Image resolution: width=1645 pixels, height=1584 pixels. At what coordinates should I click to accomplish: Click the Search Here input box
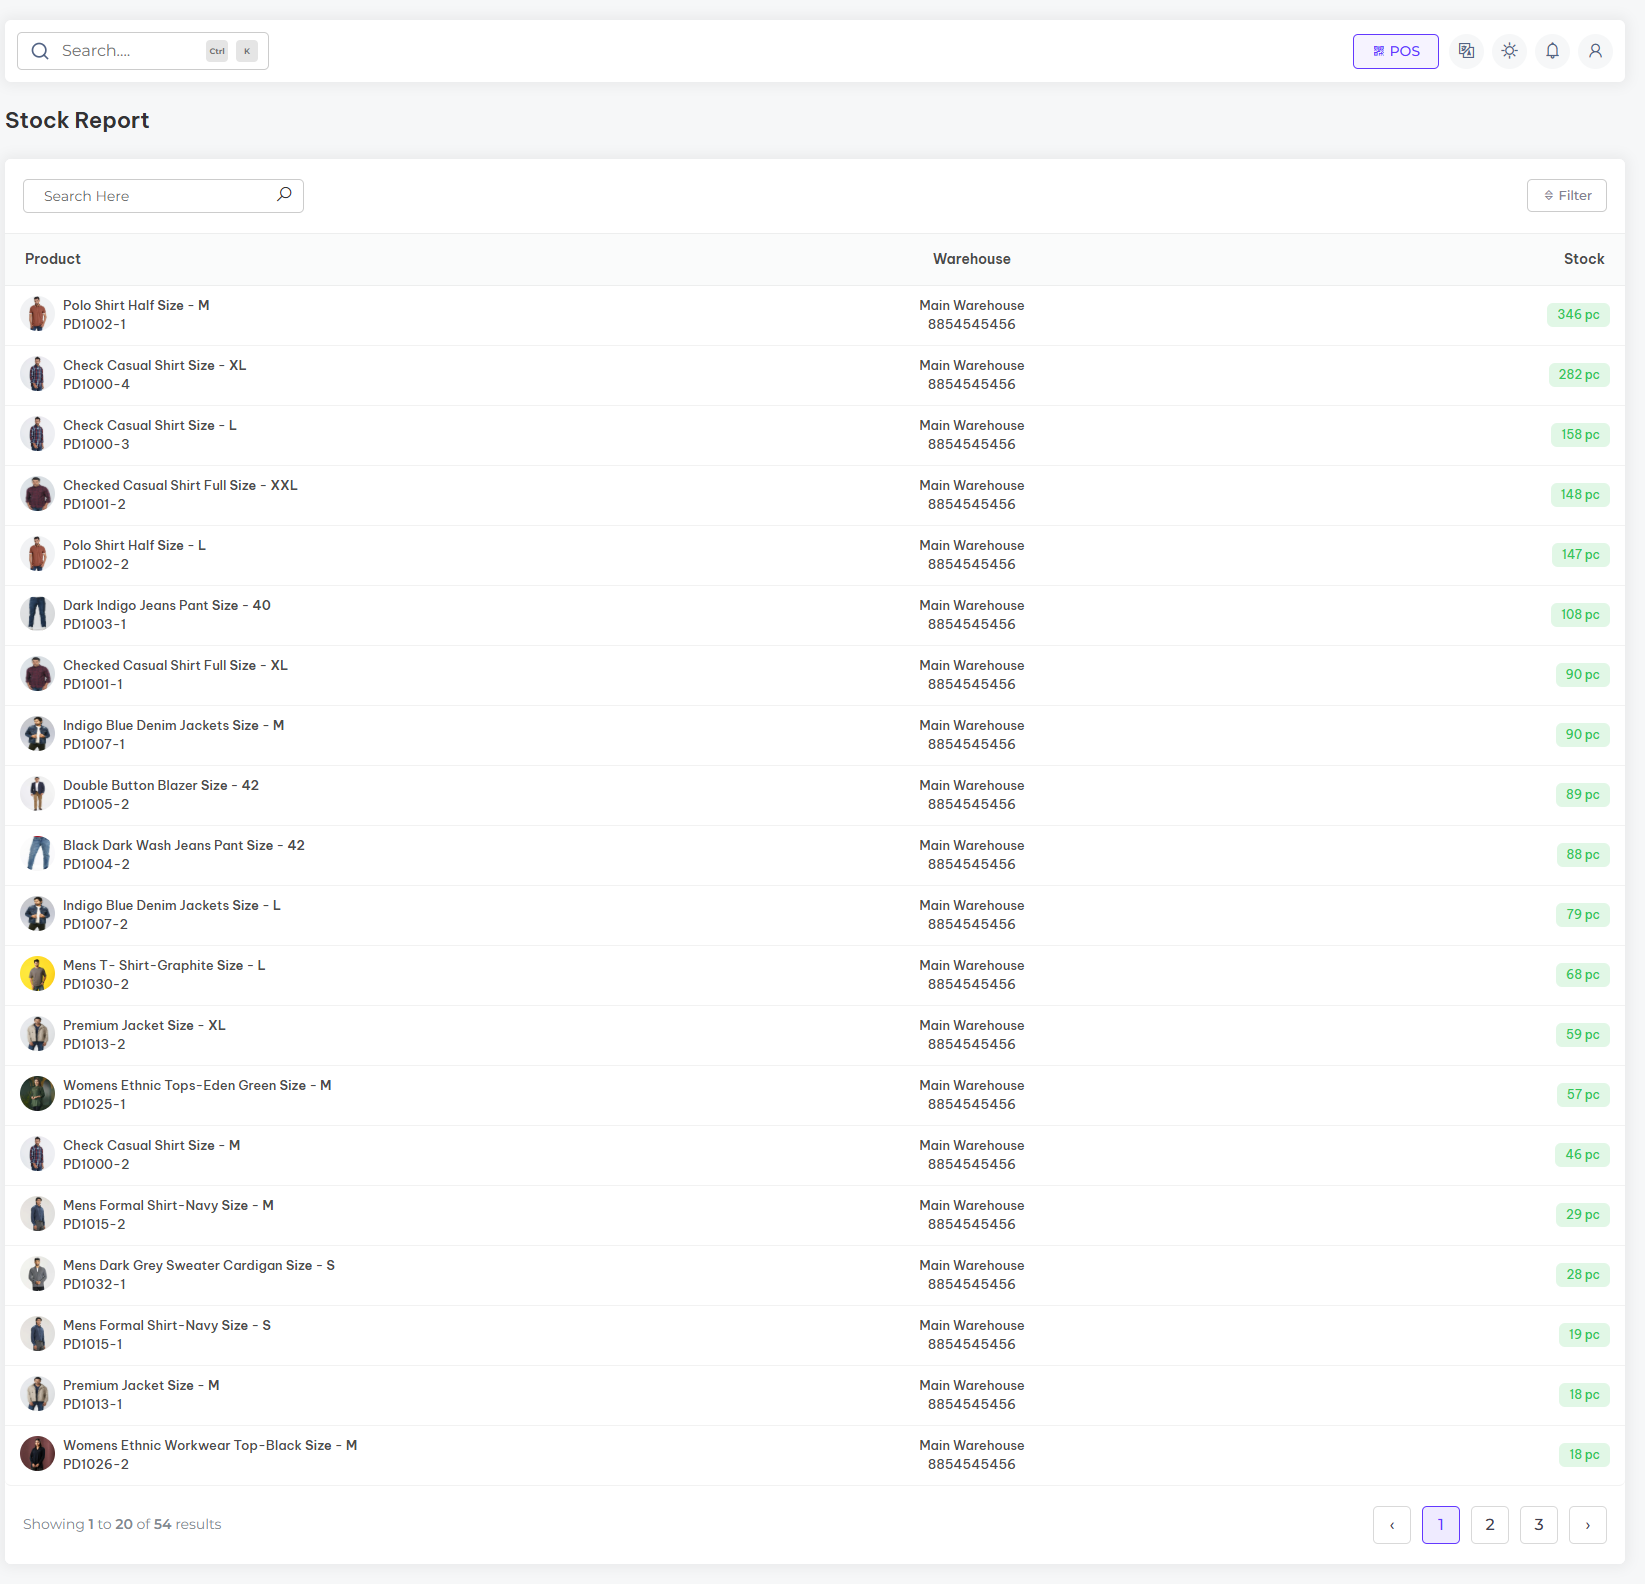point(150,196)
